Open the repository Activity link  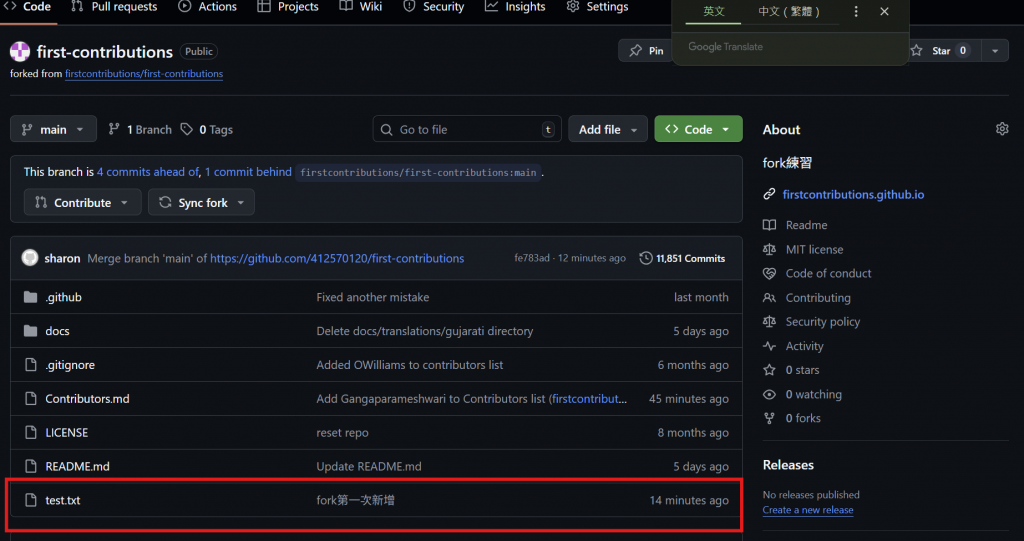click(804, 346)
